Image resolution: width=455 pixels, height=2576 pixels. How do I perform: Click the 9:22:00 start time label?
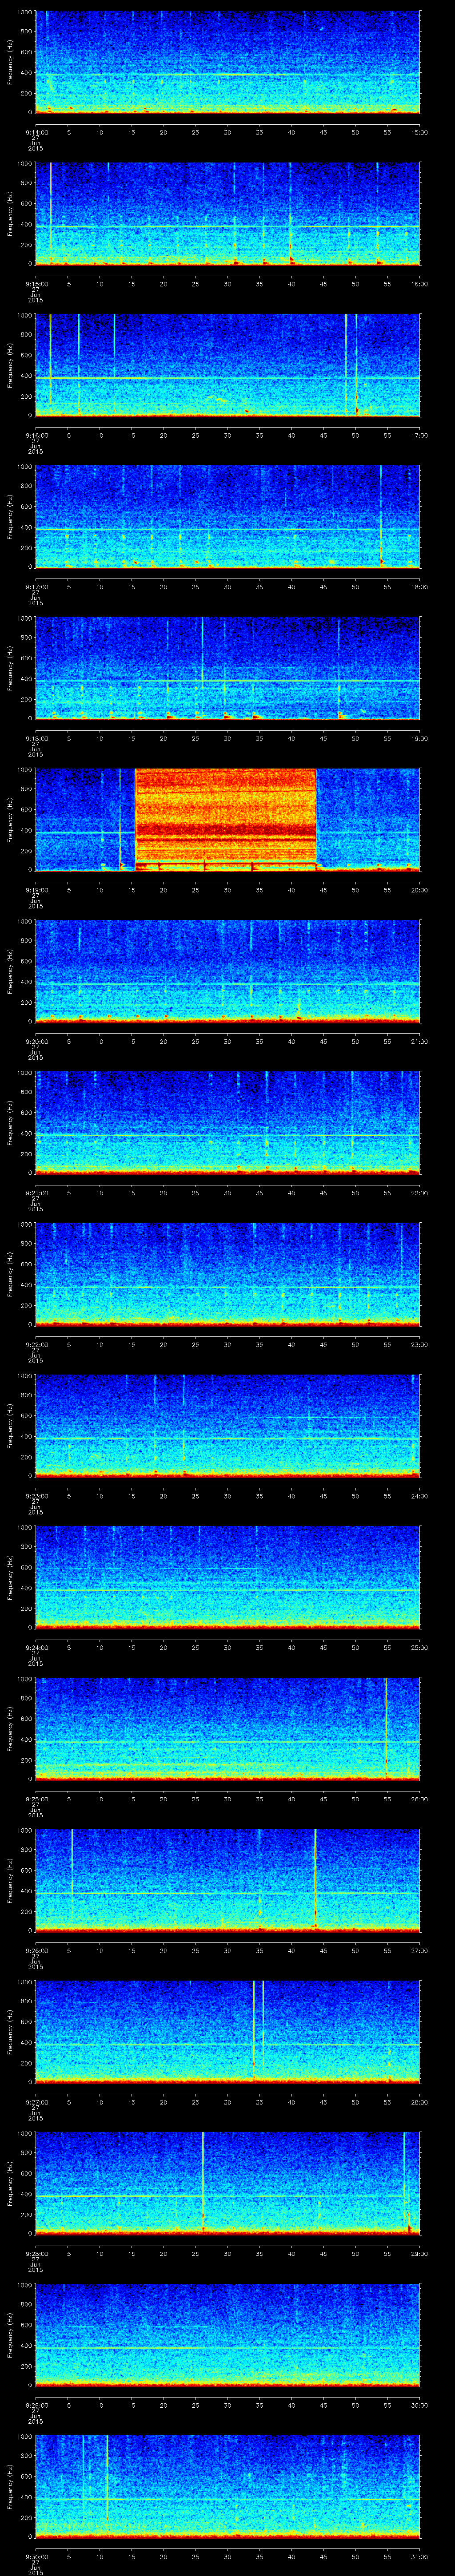37,1345
